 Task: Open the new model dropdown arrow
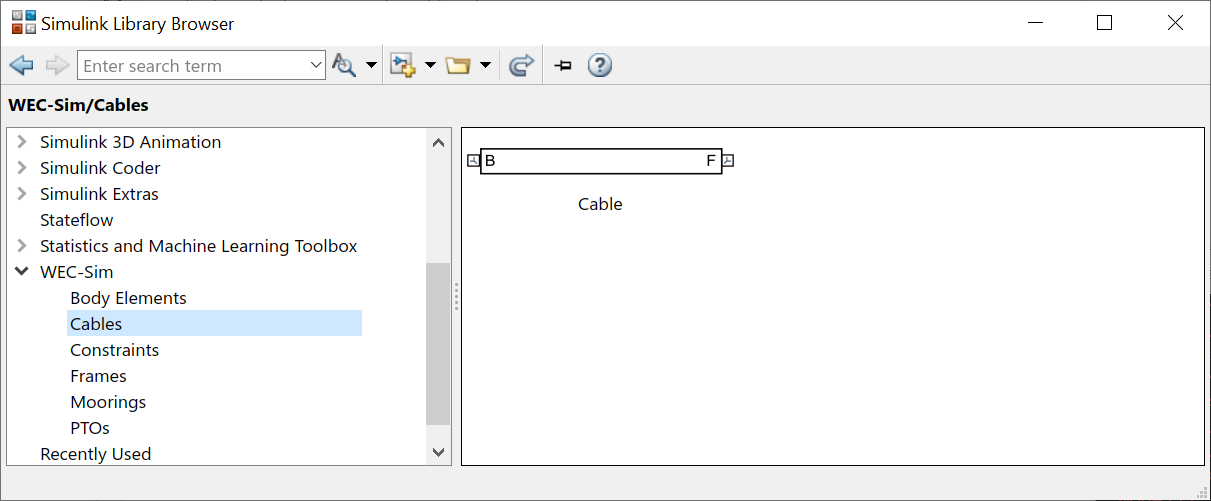coord(430,66)
